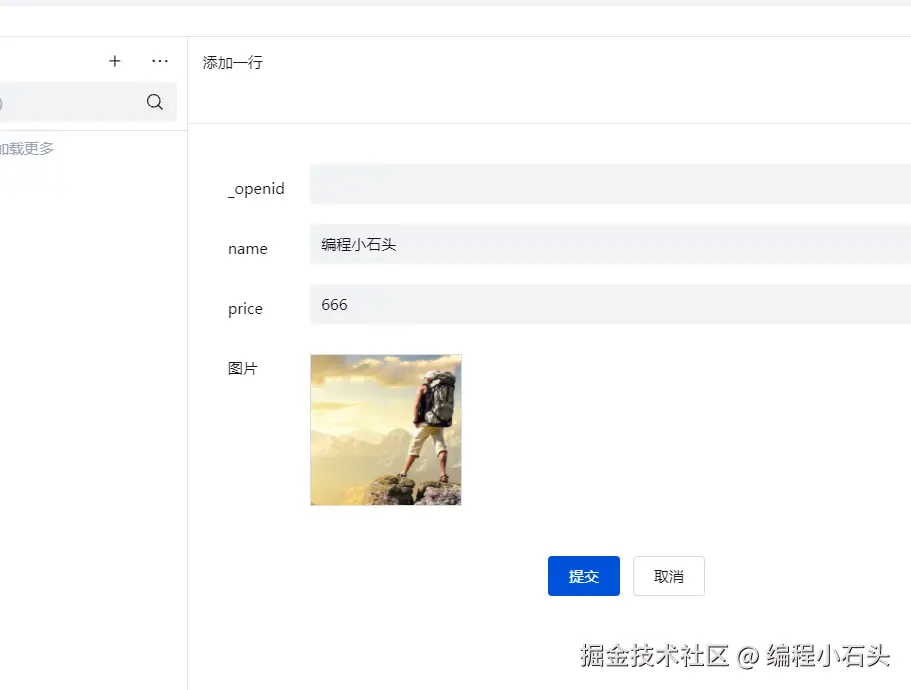Click the name field containing 编程小石头
Image resolution: width=911 pixels, height=690 pixels.
(x=610, y=244)
